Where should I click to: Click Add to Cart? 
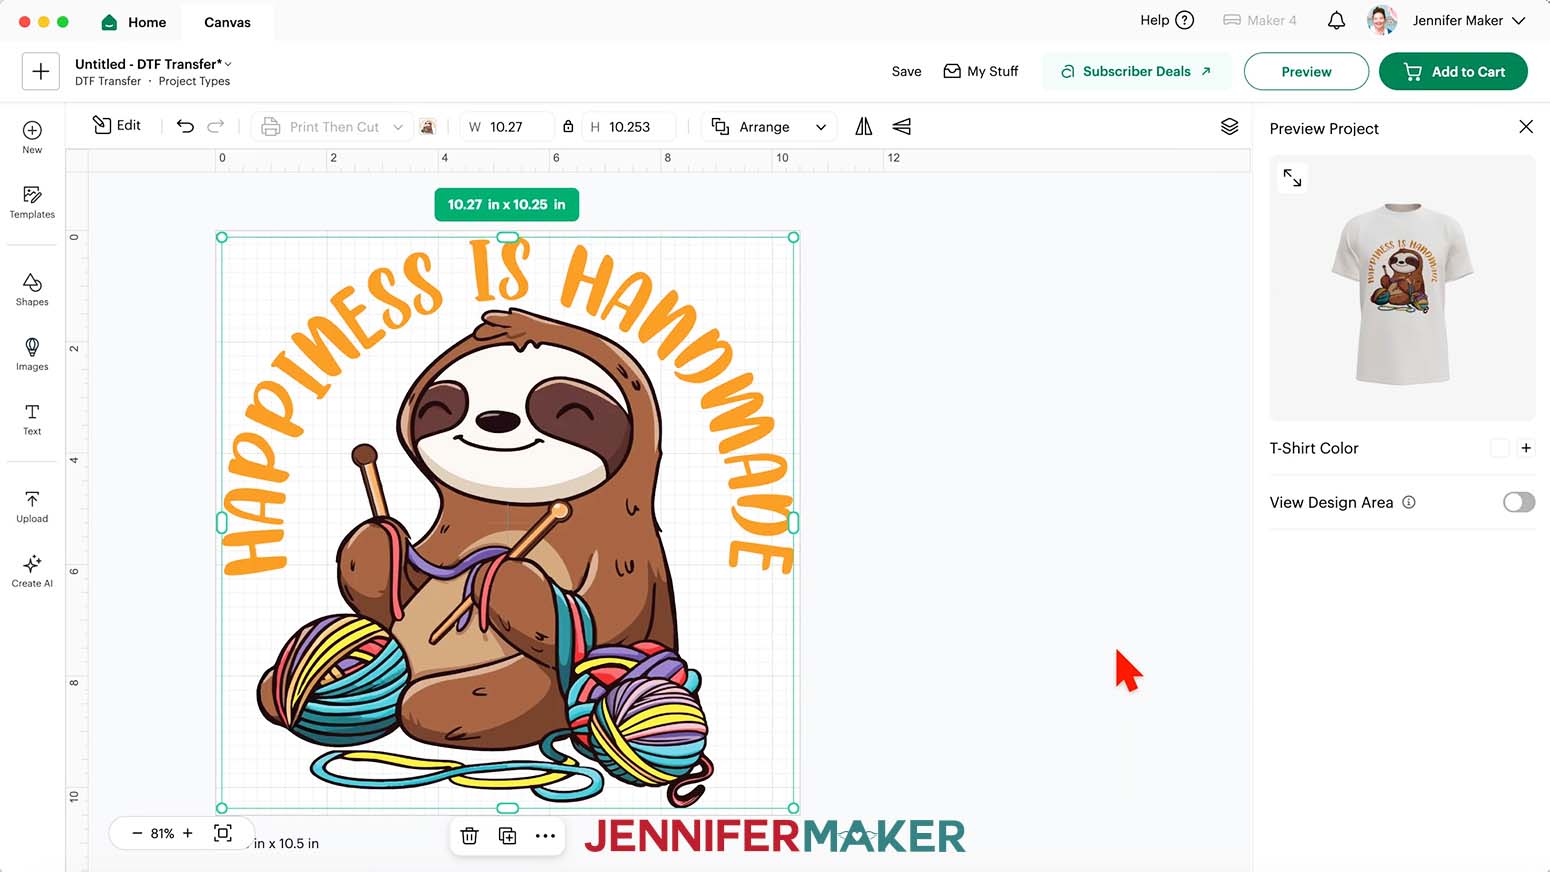(x=1453, y=71)
